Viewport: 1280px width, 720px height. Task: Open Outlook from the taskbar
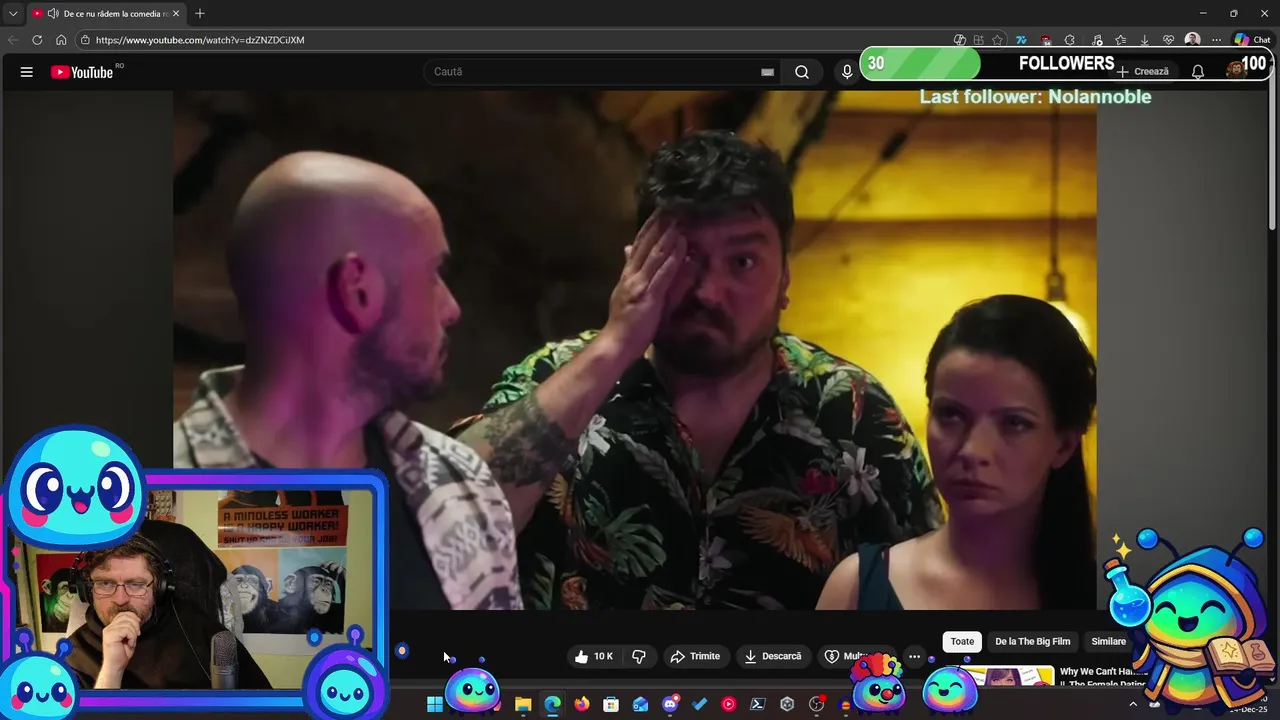[x=640, y=705]
